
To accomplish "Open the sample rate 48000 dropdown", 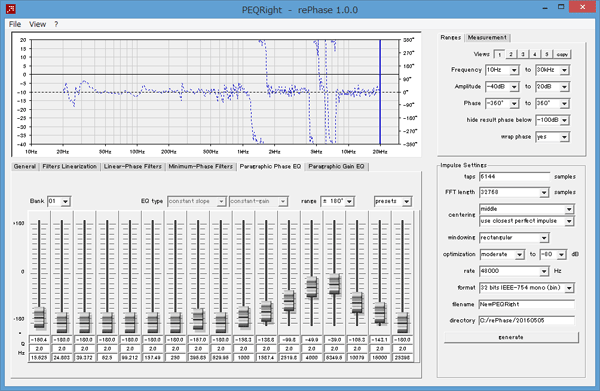I will (514, 271).
